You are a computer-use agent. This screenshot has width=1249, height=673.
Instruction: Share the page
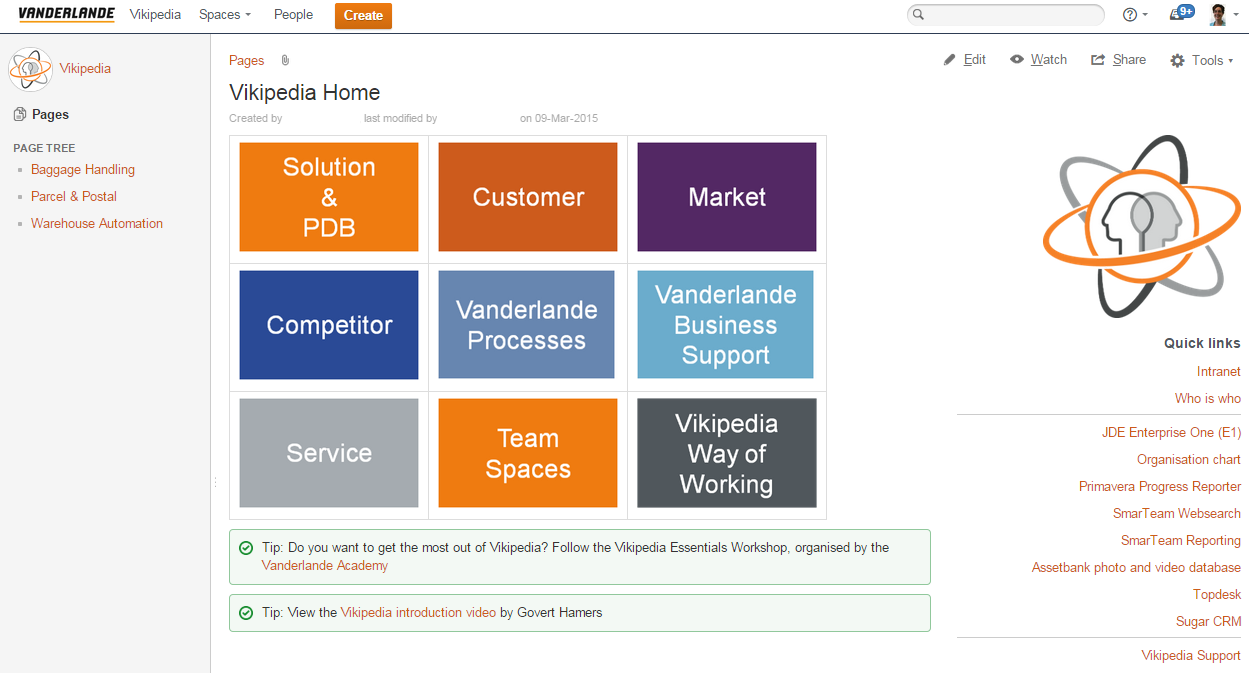point(1118,60)
